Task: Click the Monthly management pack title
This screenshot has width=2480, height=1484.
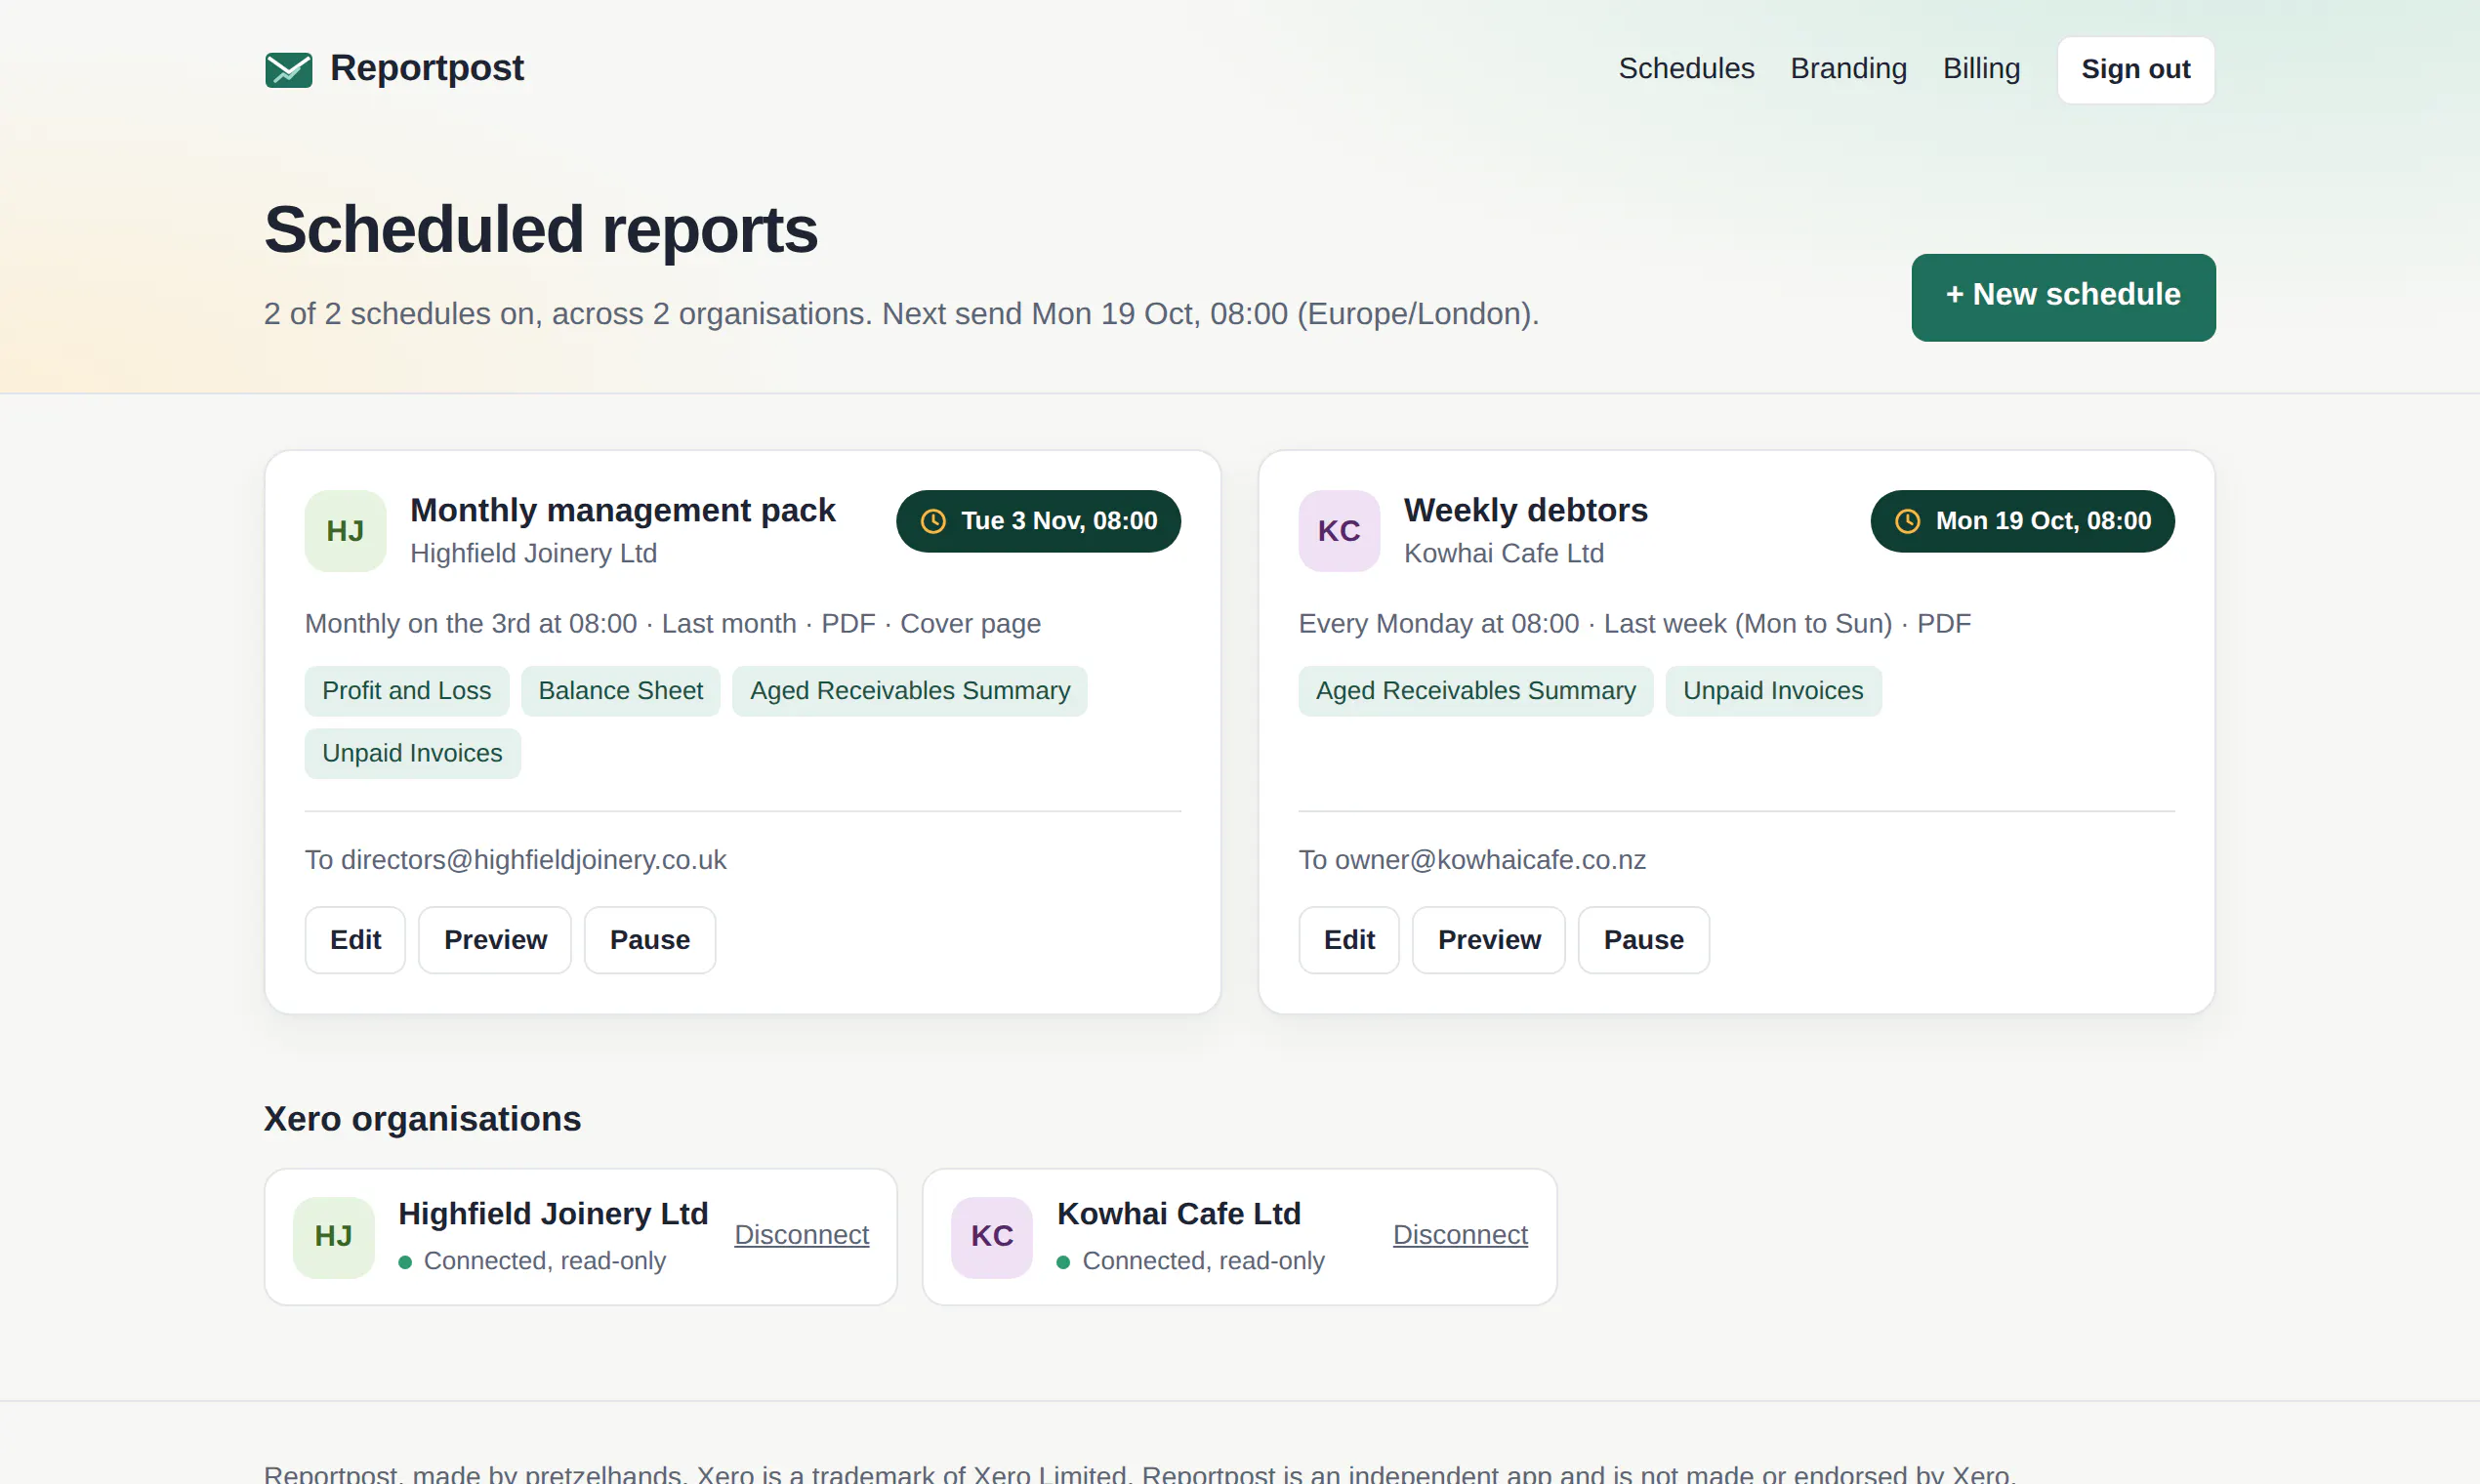Action: (x=622, y=510)
